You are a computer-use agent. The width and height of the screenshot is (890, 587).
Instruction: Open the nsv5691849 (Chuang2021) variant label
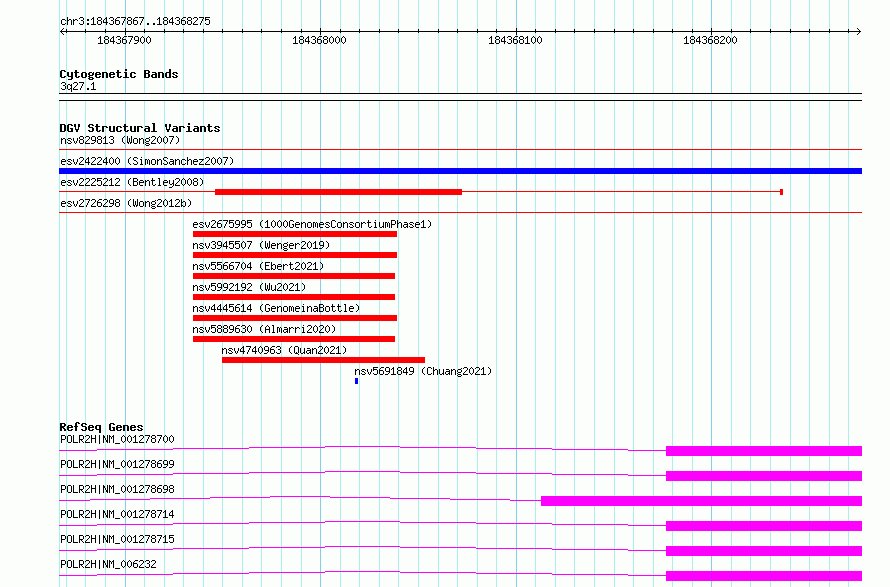click(423, 371)
